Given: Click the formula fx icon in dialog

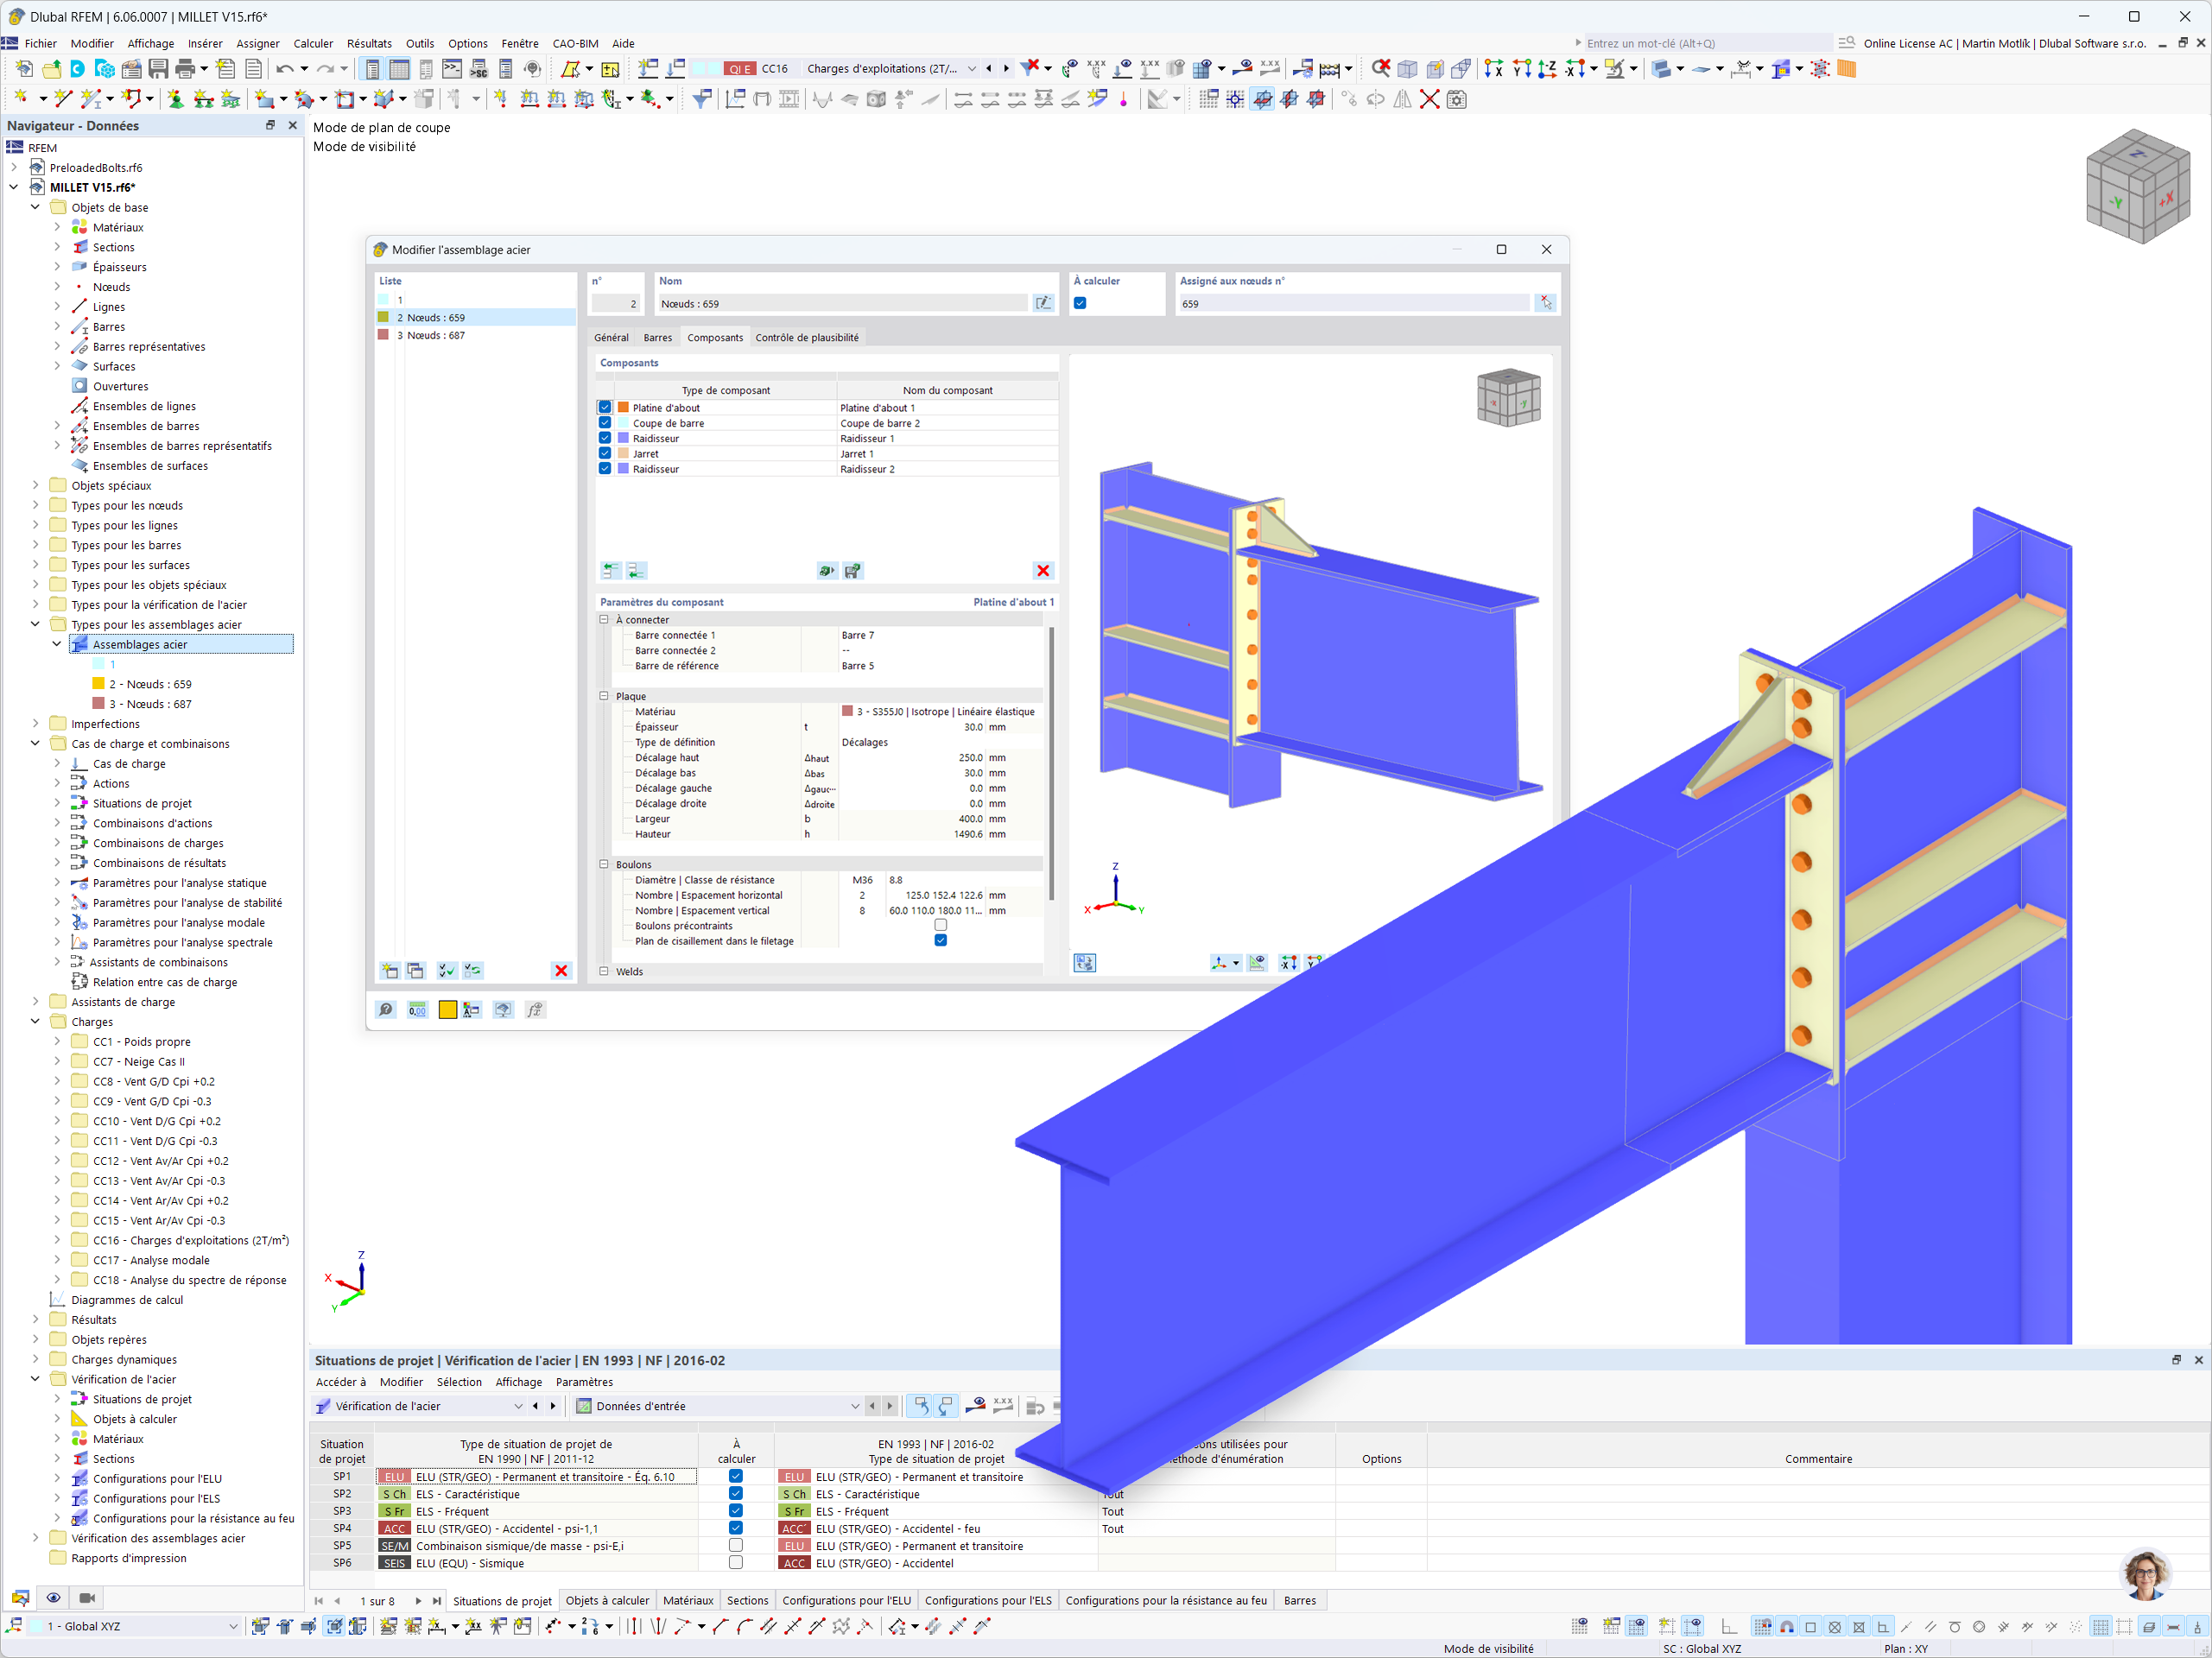Looking at the screenshot, I should tap(535, 1010).
